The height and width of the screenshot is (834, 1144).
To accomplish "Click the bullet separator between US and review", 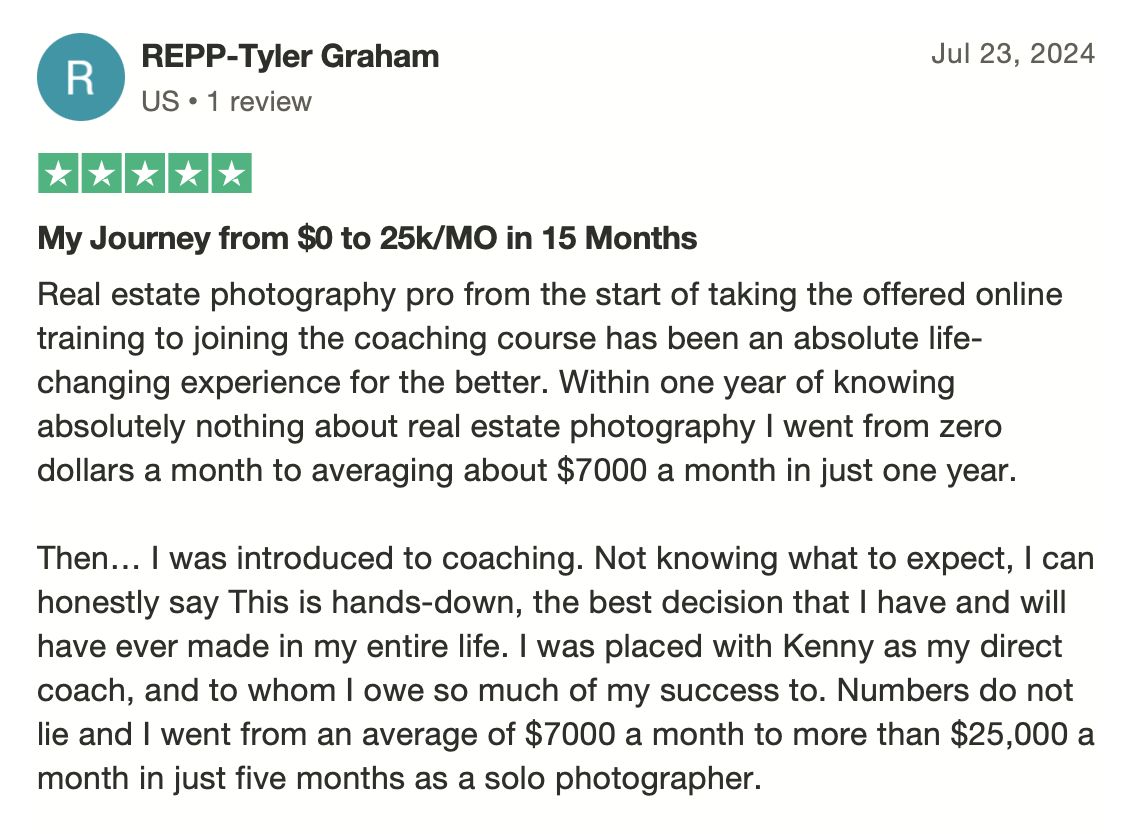I will click(x=193, y=102).
